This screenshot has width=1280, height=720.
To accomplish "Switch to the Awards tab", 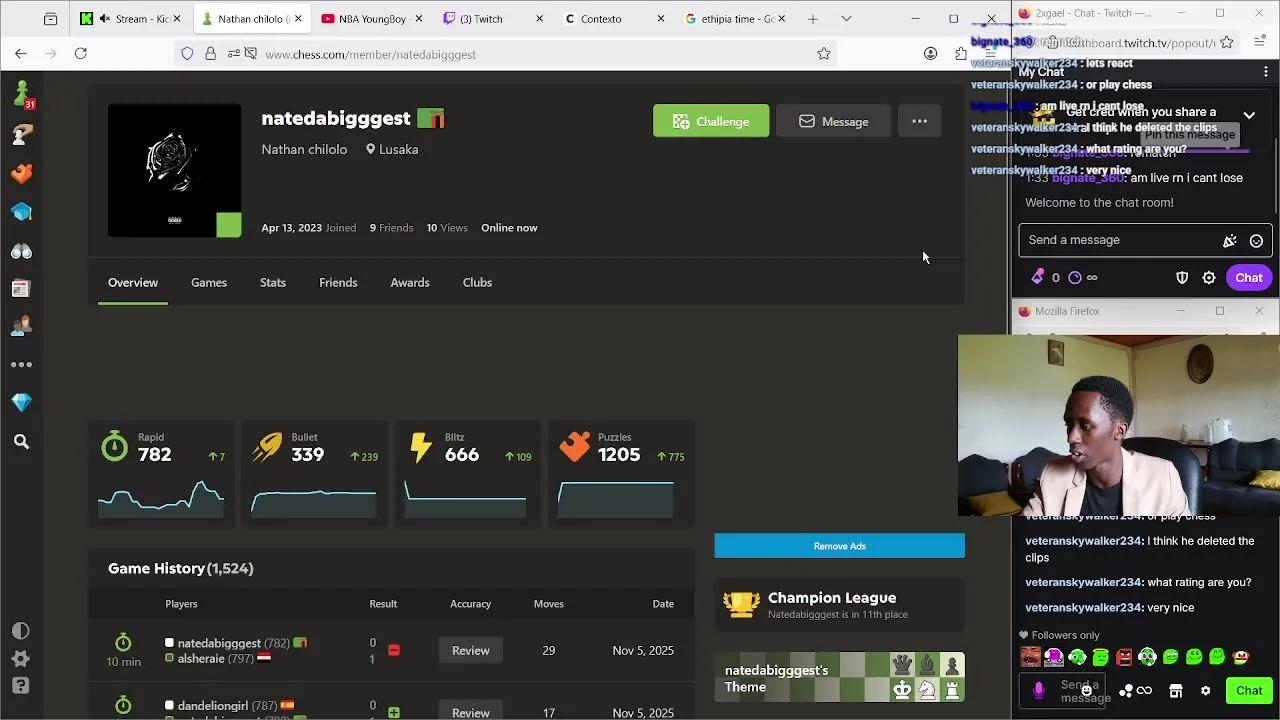I will pos(410,282).
